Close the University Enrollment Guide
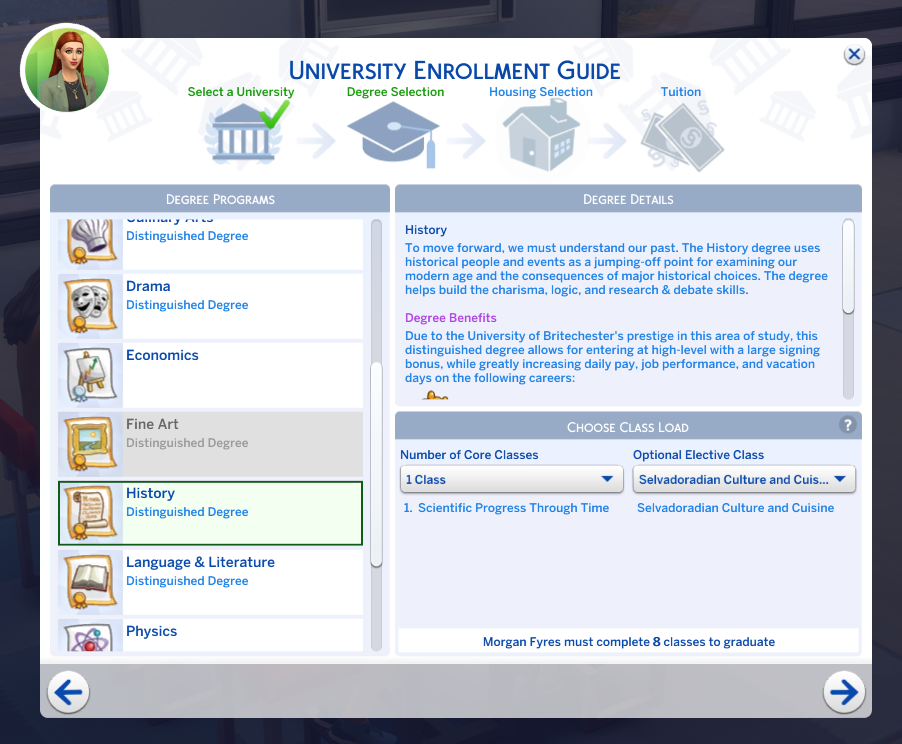The image size is (902, 744). point(854,55)
